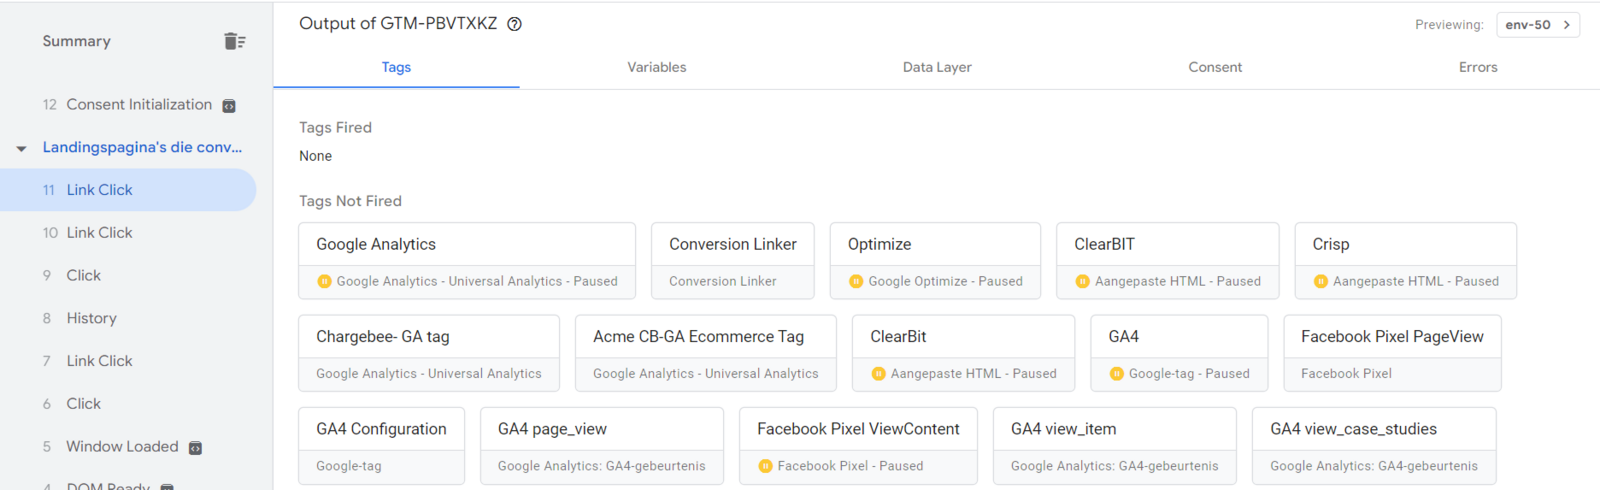This screenshot has height=490, width=1600.
Task: Open the Facebook Pixel PageView tag card
Action: tap(1391, 352)
